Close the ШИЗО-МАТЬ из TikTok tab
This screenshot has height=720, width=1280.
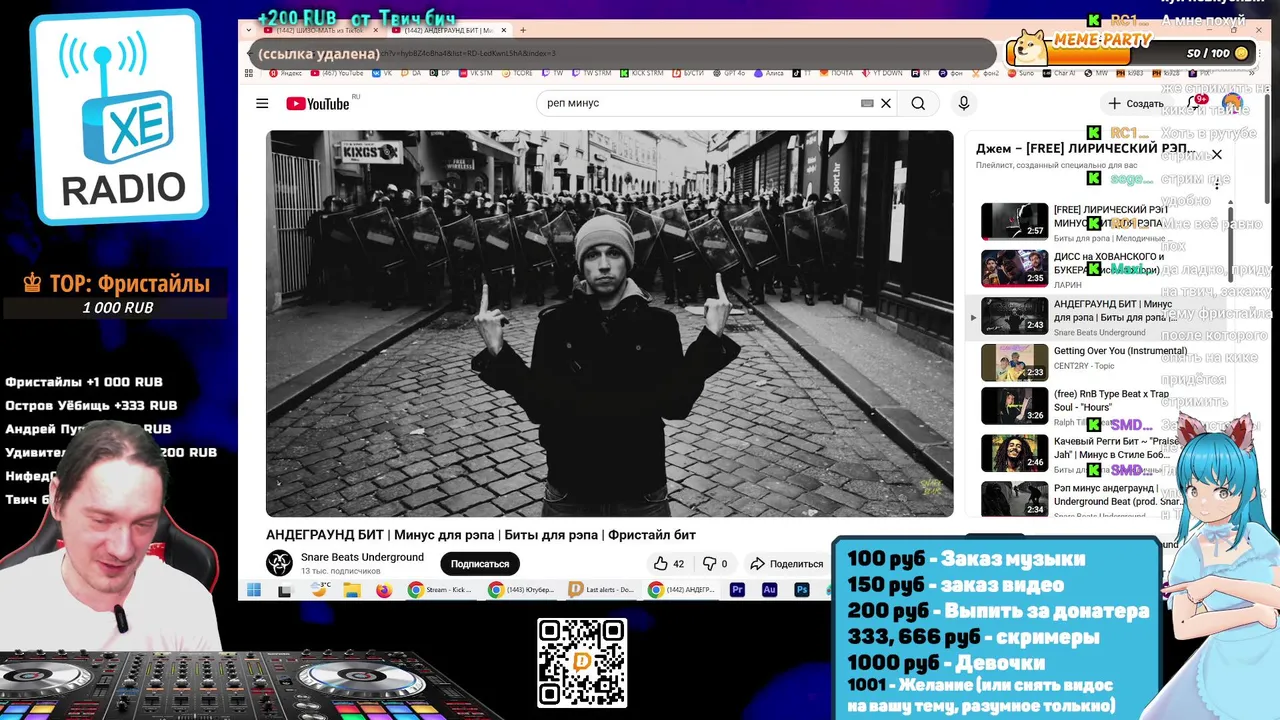(378, 30)
